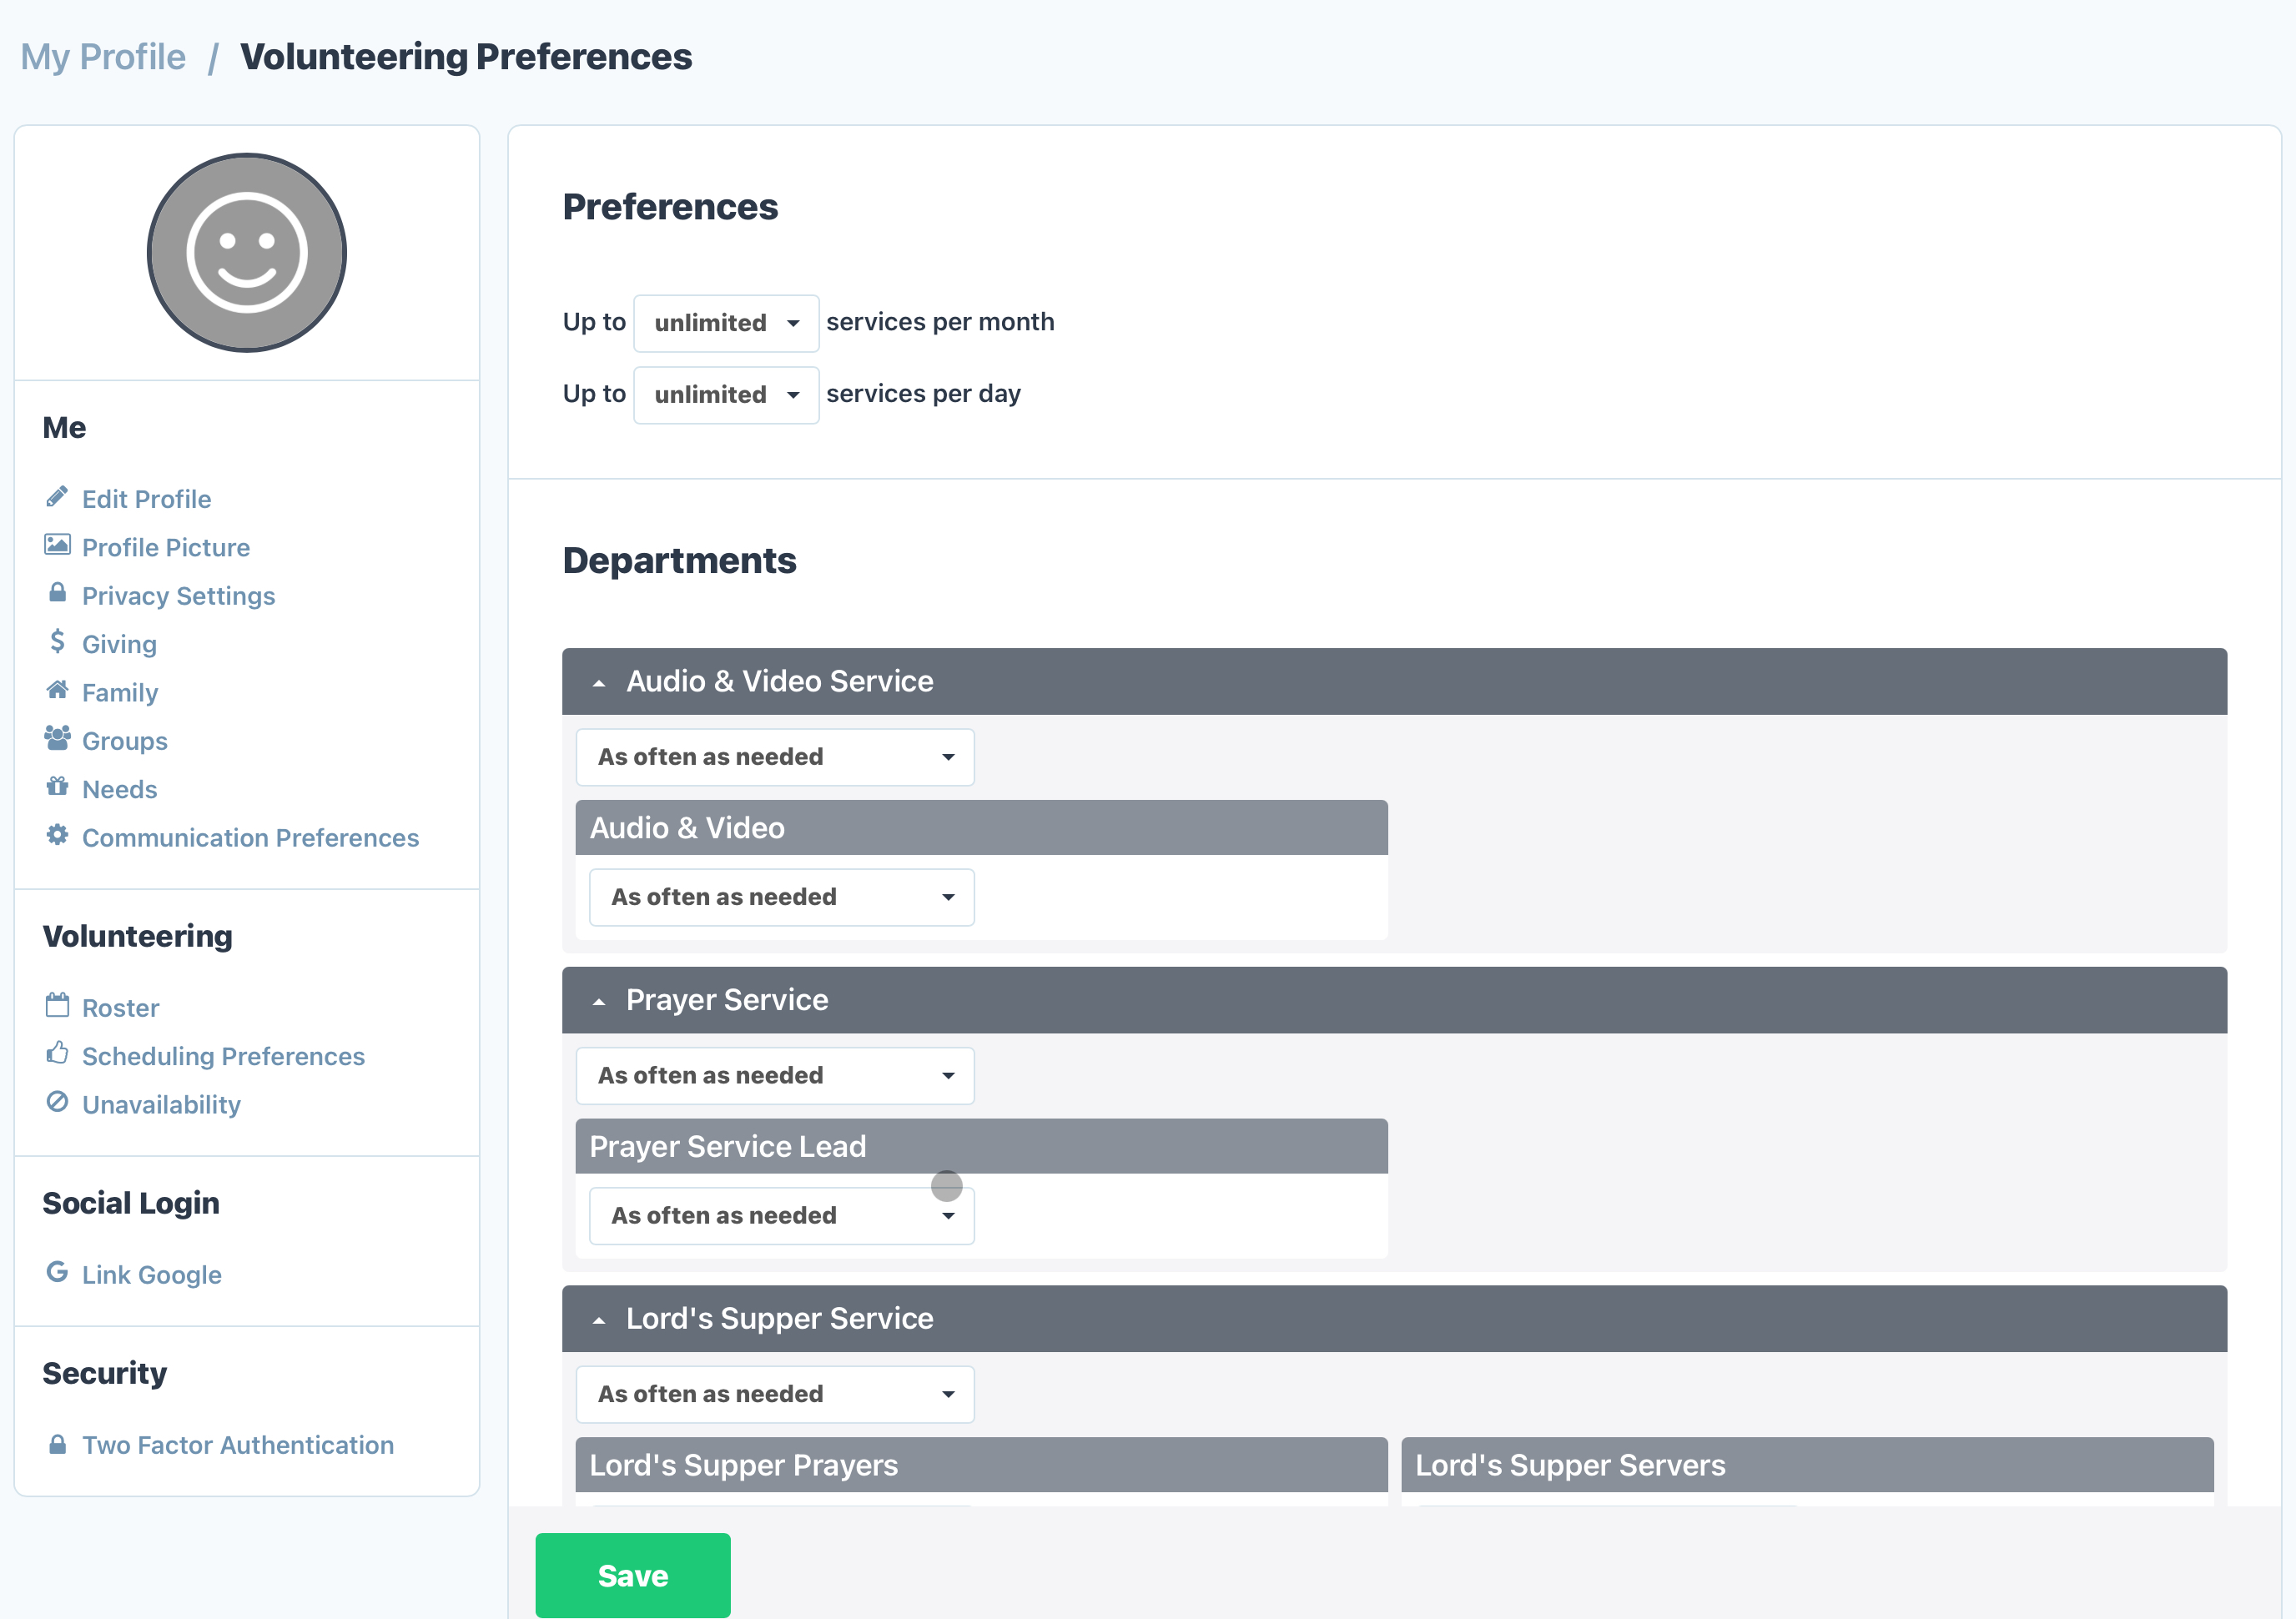Viewport: 2296px width, 1619px height.
Task: Open services per day dropdown
Action: 726,395
